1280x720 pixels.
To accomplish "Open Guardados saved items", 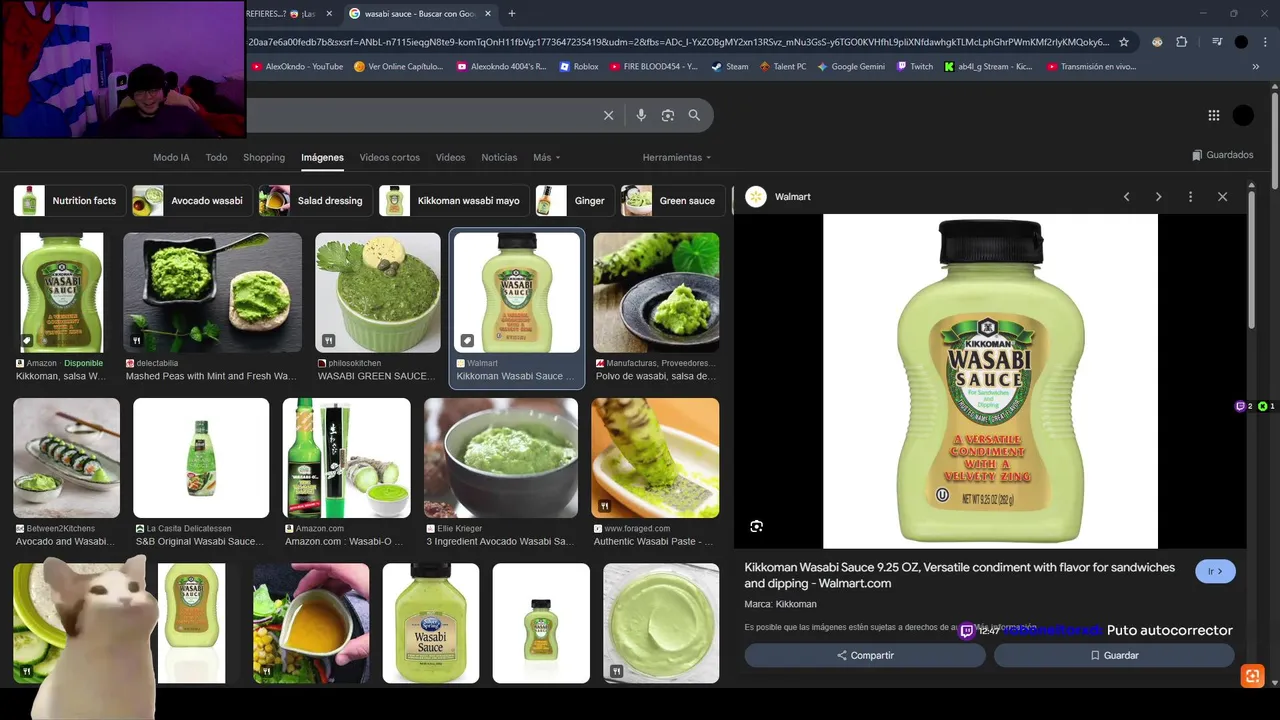I will click(x=1223, y=155).
